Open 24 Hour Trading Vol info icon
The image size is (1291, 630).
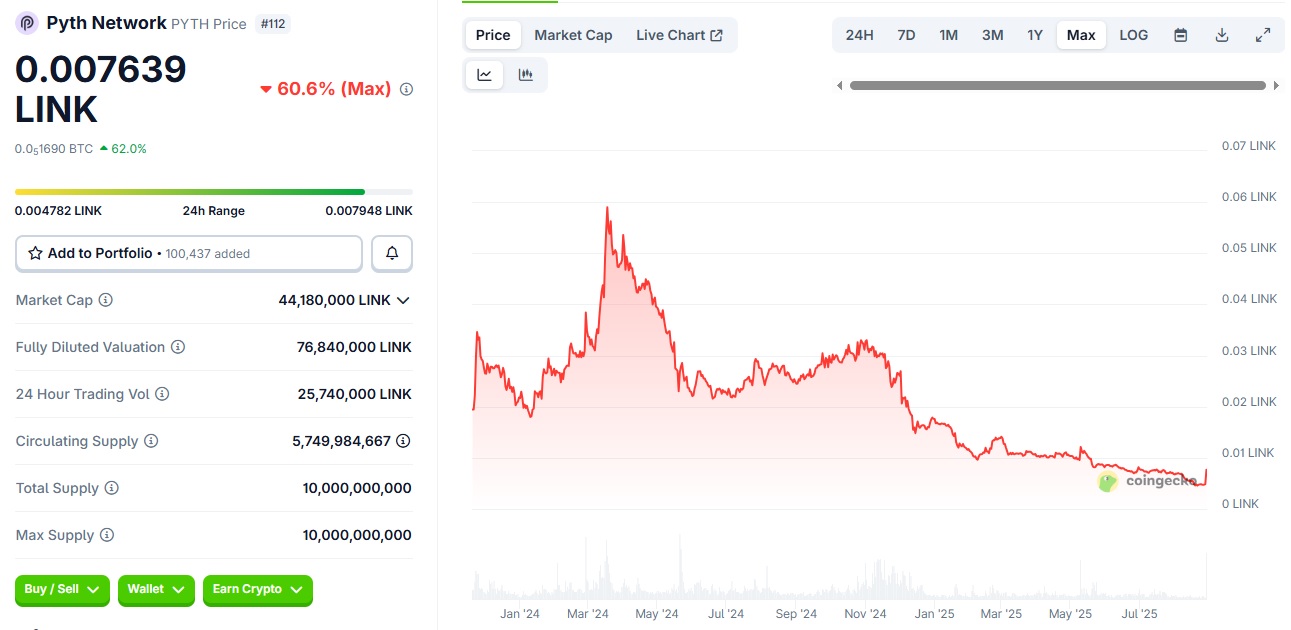pyautogui.click(x=162, y=394)
